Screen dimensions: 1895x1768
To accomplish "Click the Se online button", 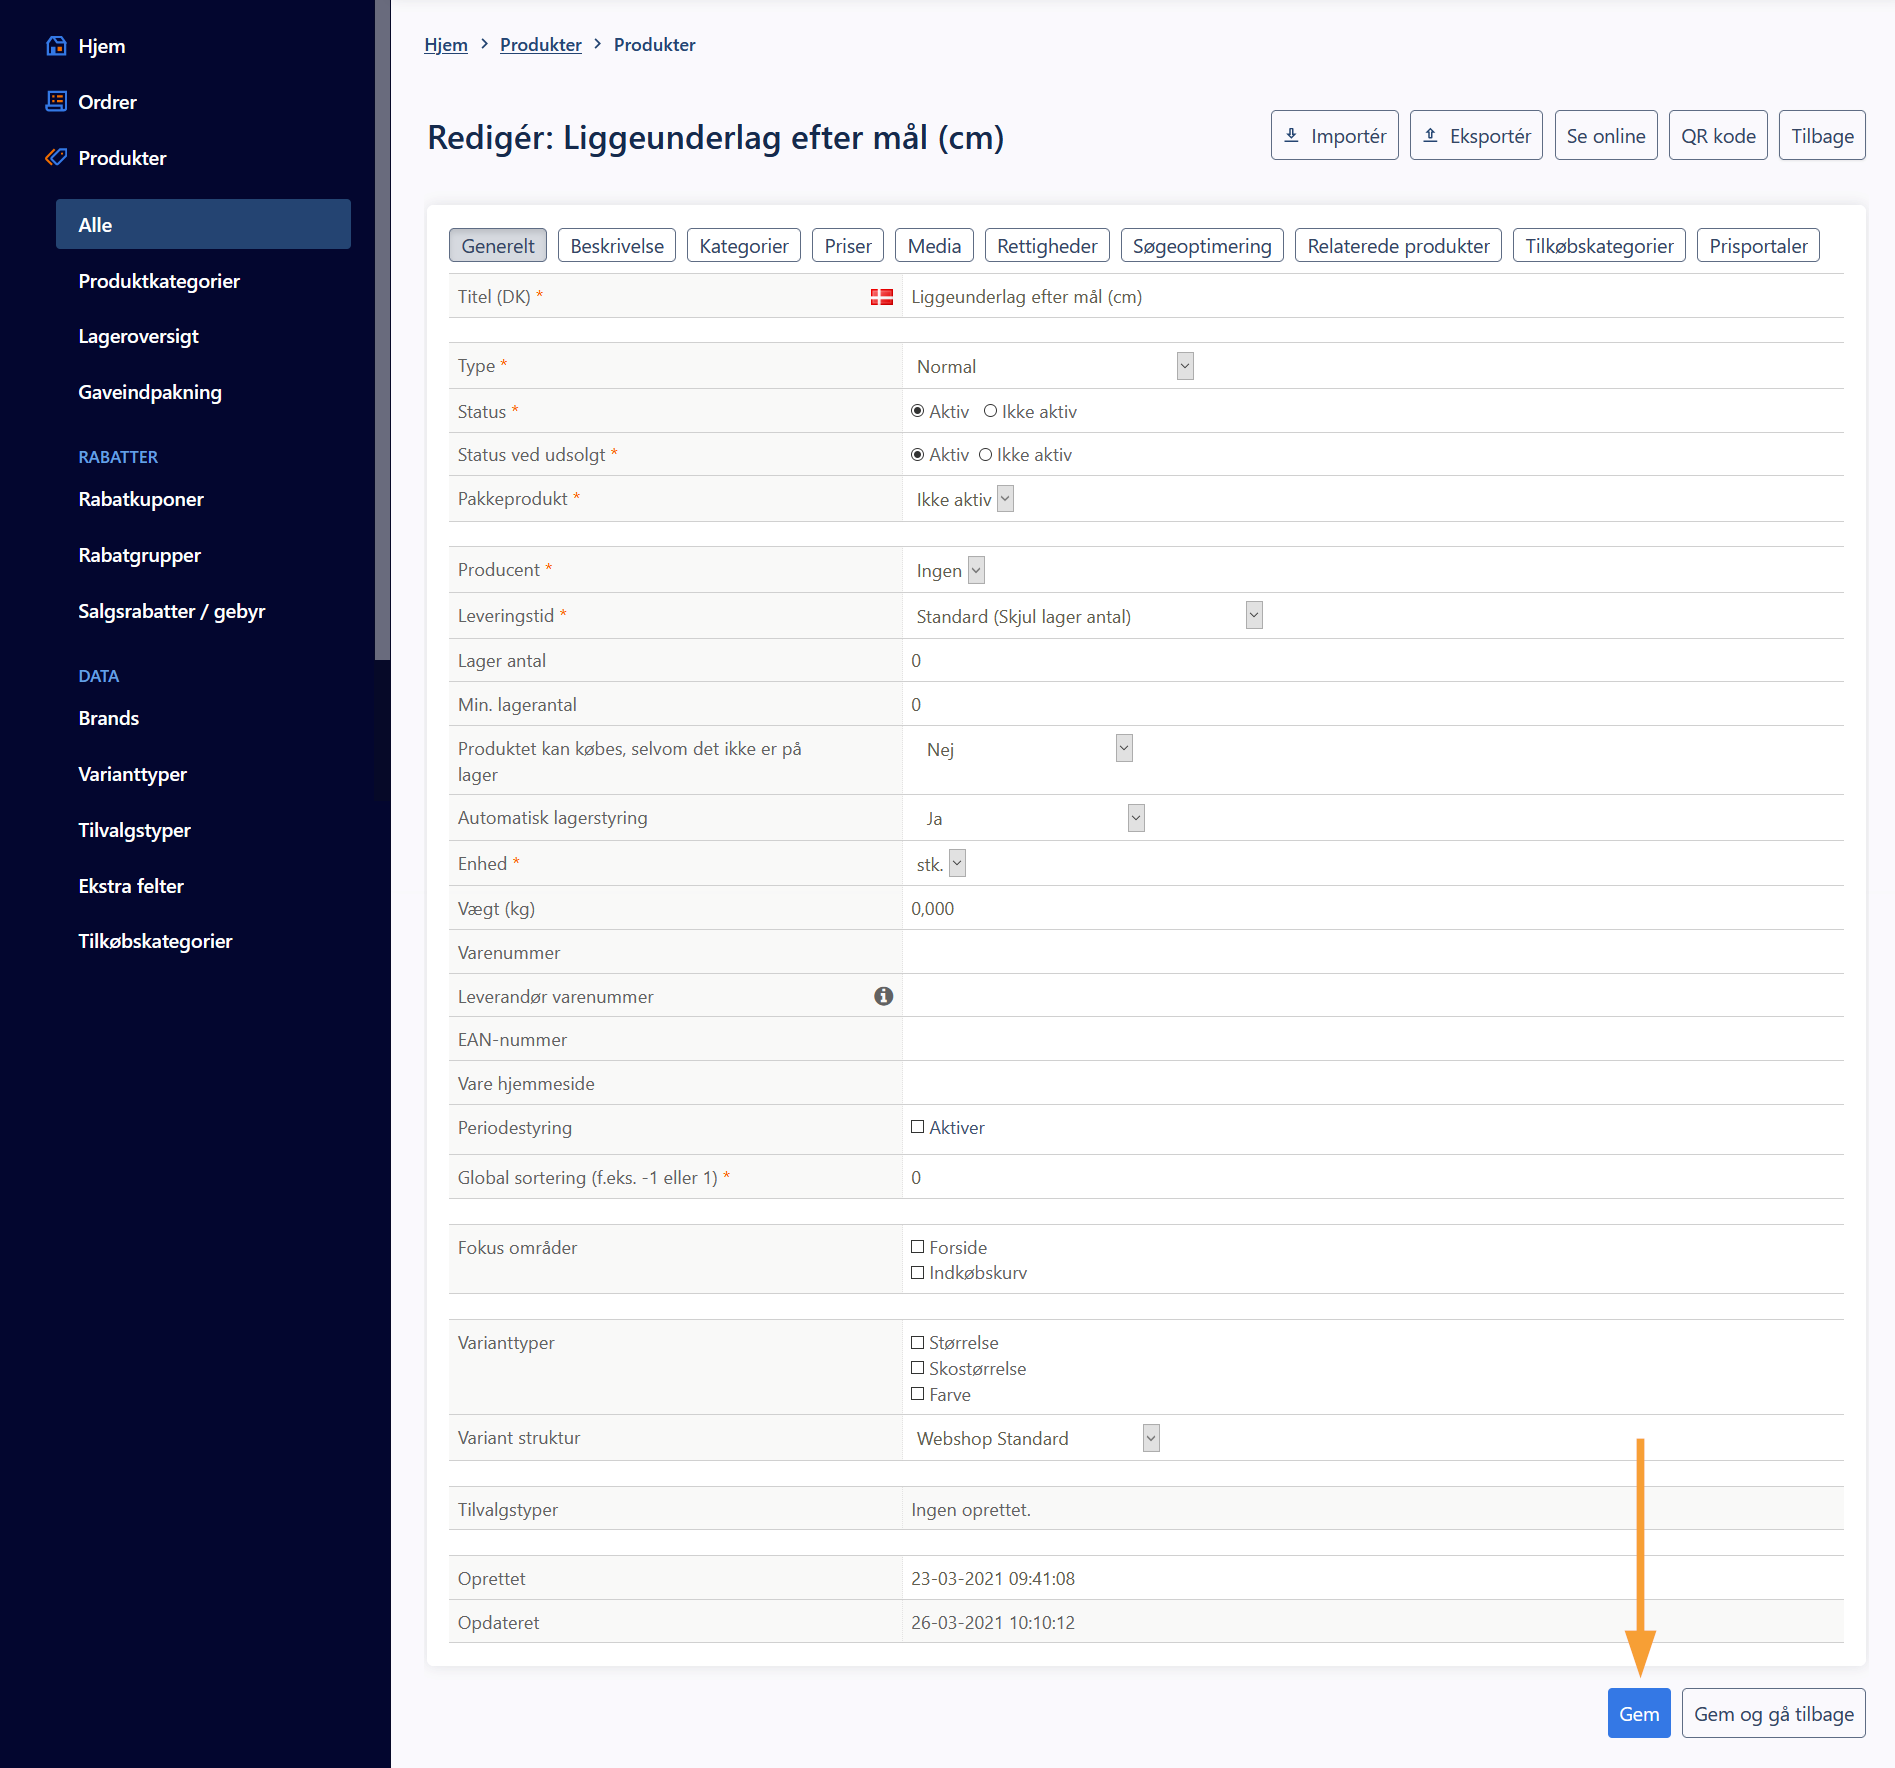I will (1606, 135).
